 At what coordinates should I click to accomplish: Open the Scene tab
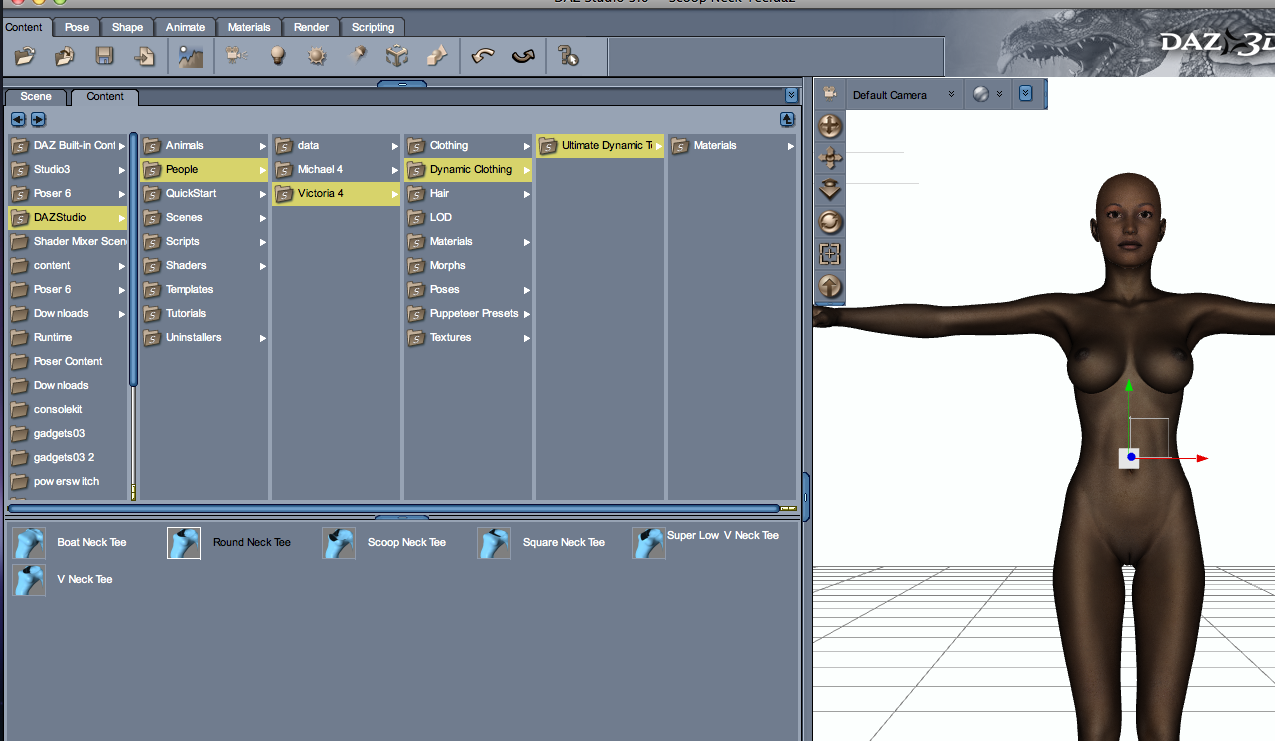point(36,97)
